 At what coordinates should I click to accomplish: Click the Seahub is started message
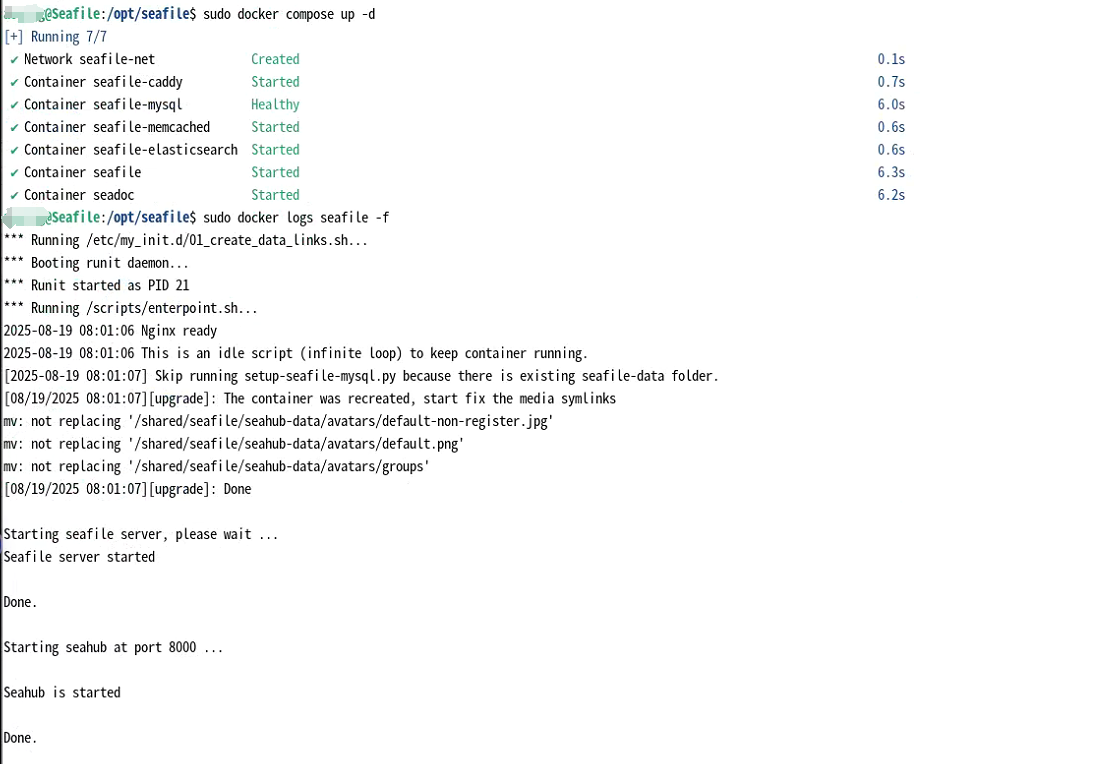point(62,693)
